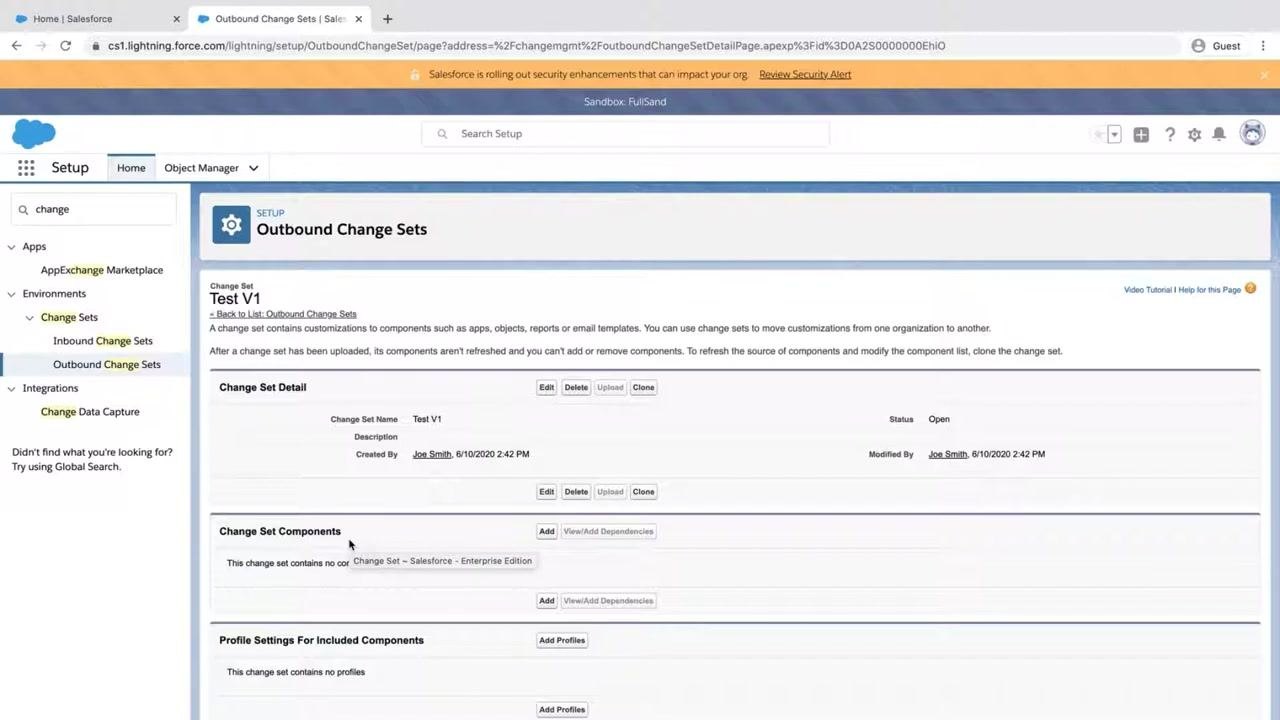Dismiss the security alert banner
Viewport: 1280px width, 720px height.
pos(1264,74)
